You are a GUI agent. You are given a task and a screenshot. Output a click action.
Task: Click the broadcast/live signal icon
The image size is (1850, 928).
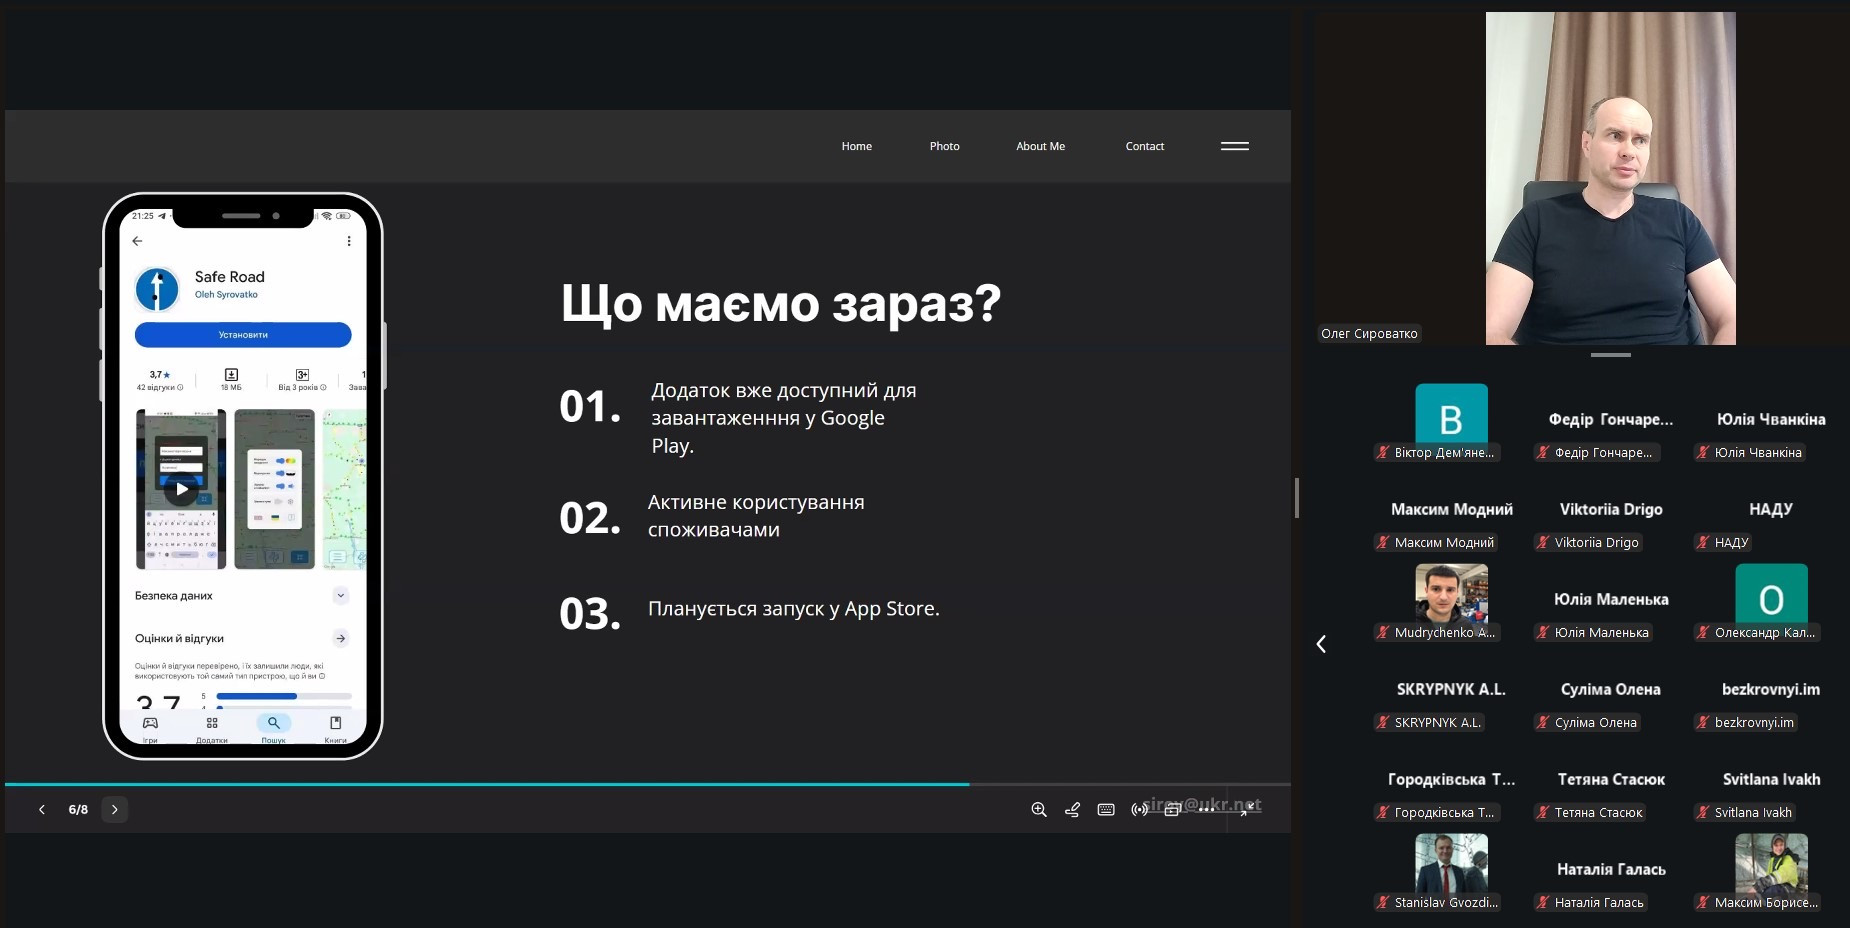(x=1139, y=809)
